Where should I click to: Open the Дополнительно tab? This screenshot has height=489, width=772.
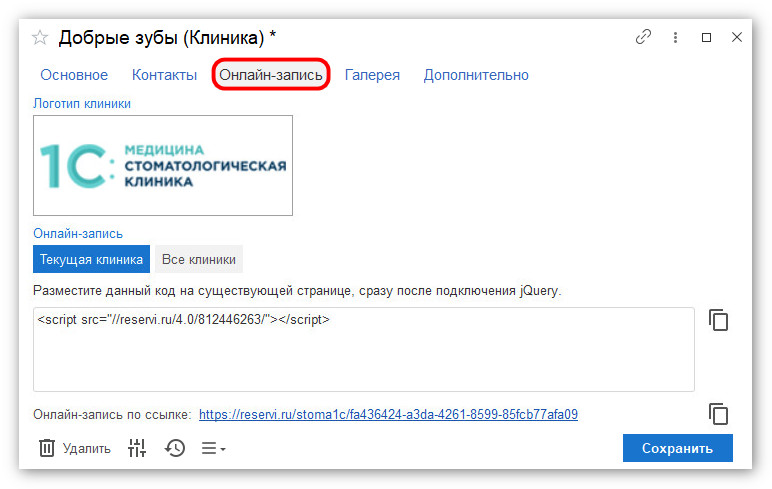[x=476, y=75]
